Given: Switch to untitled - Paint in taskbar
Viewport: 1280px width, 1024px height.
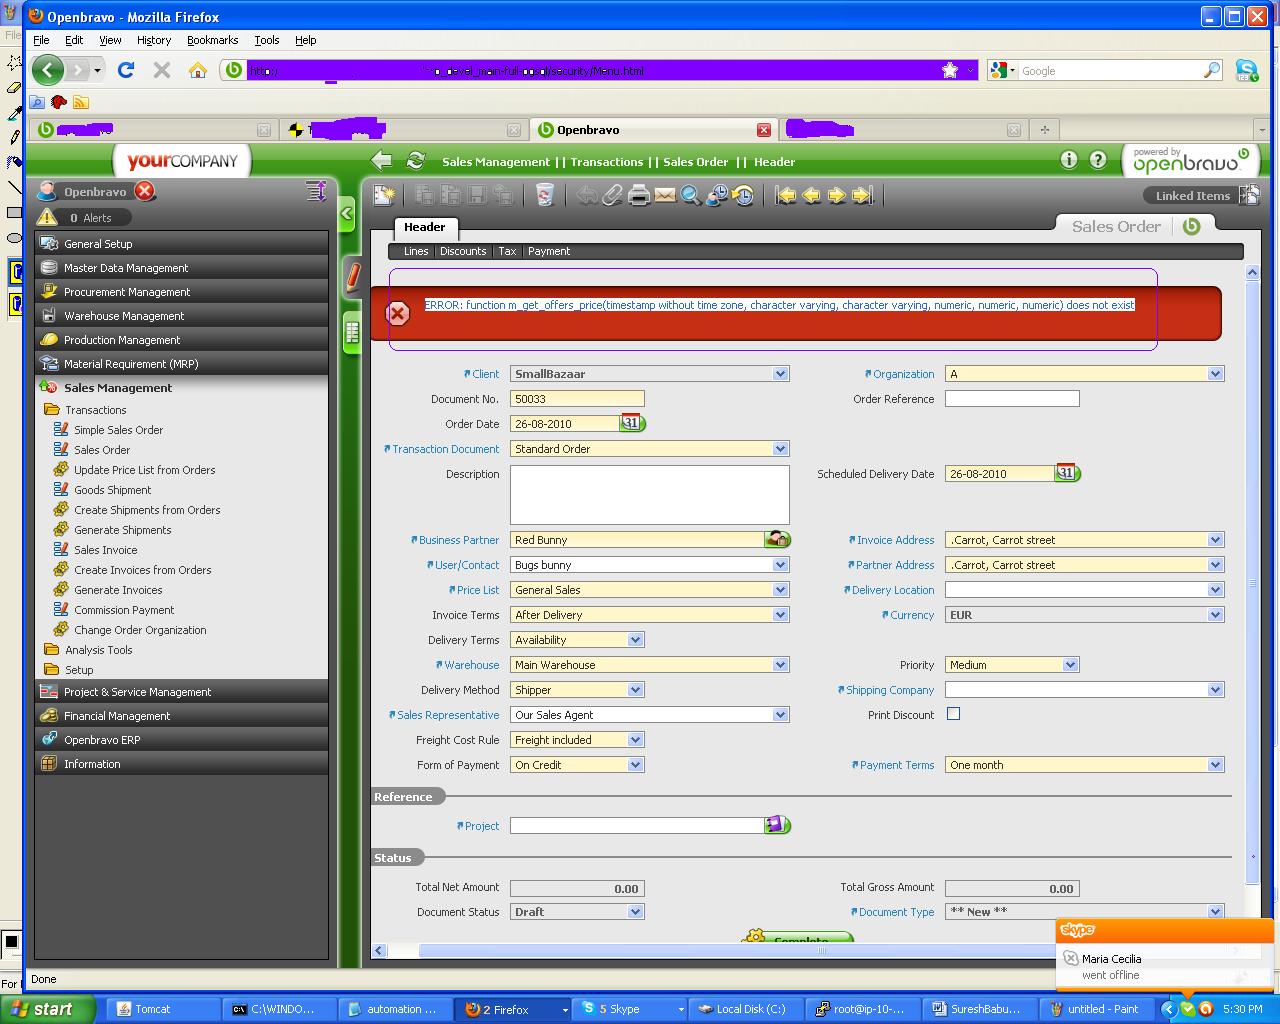Looking at the screenshot, I should tap(1093, 1009).
